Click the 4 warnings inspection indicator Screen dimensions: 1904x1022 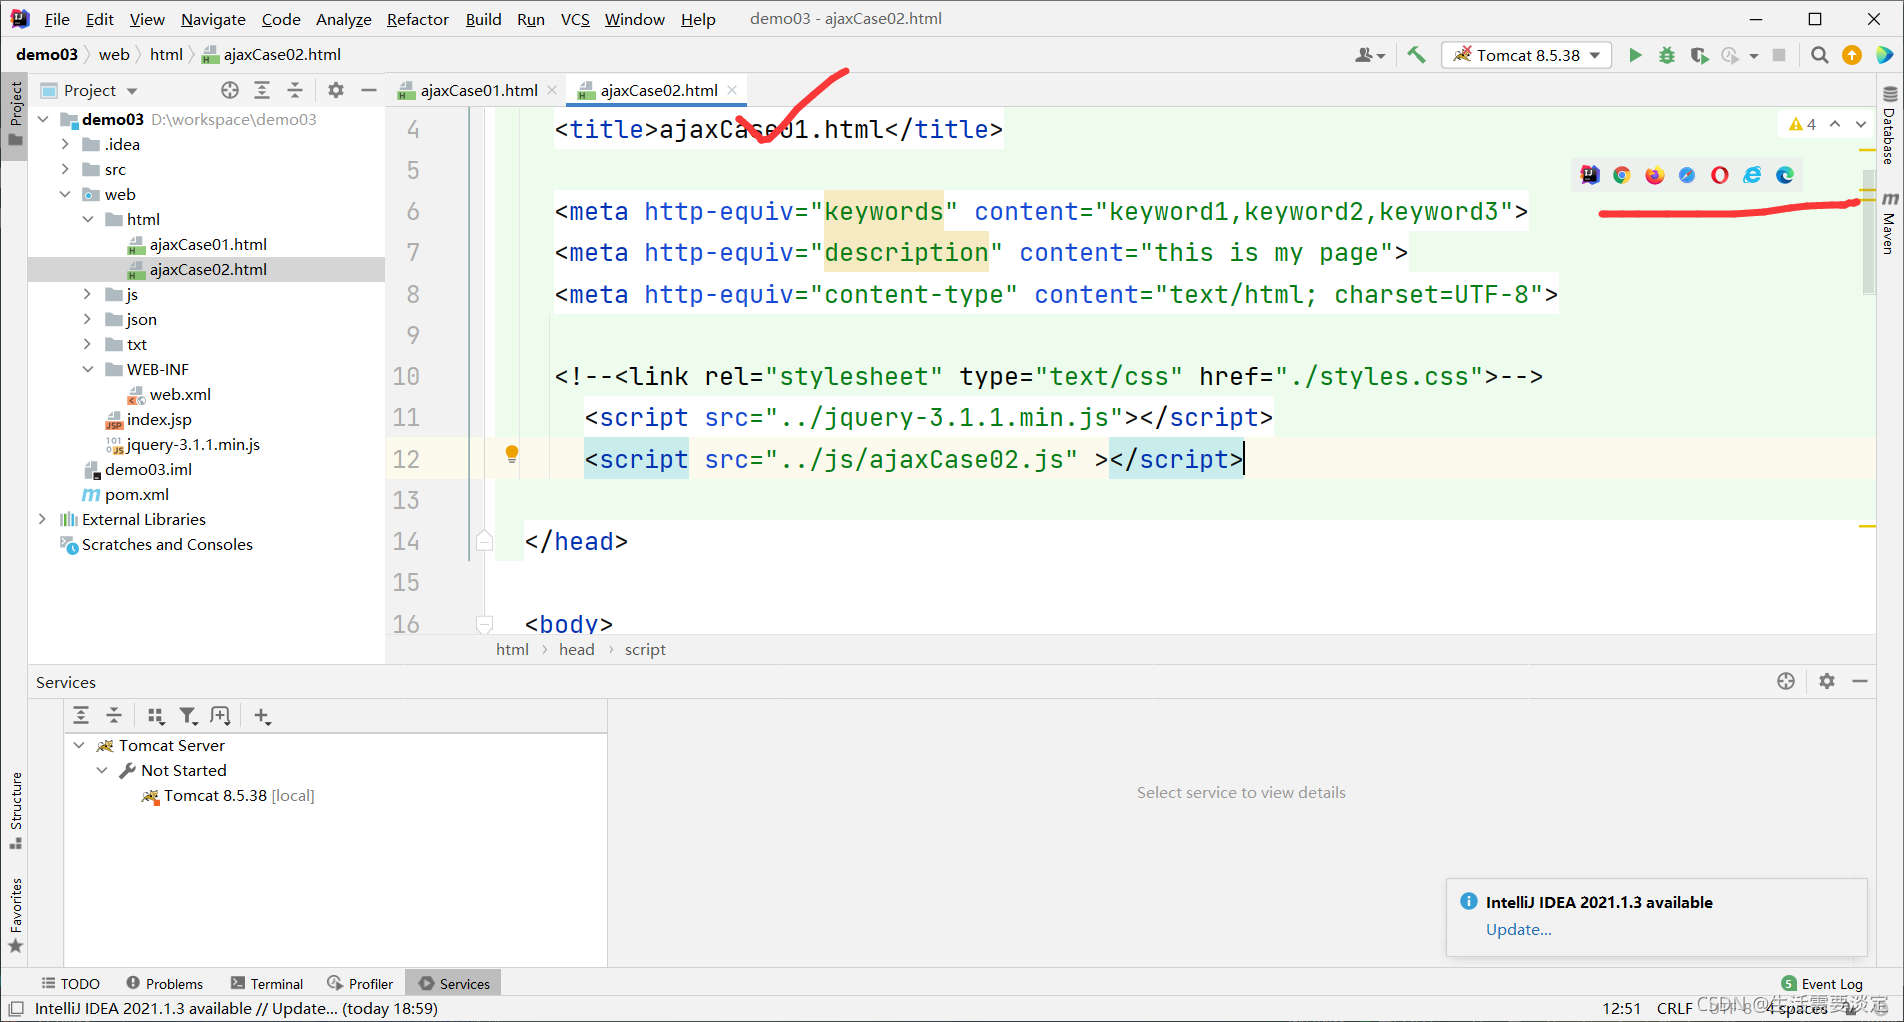point(1803,124)
